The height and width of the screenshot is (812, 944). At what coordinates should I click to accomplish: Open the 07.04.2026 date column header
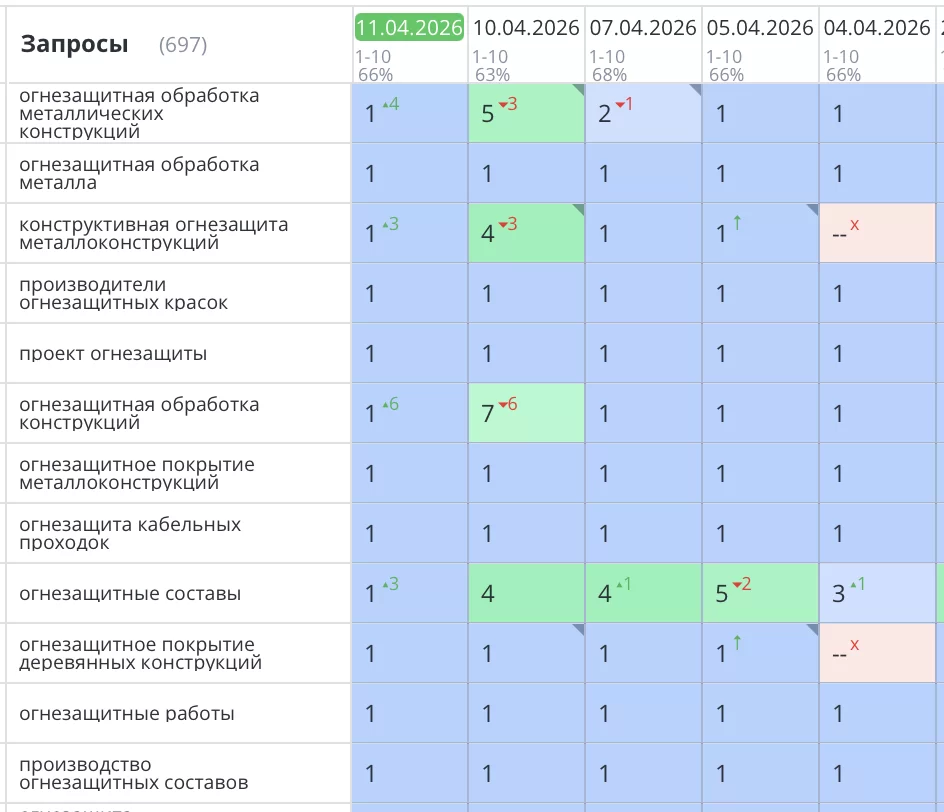643,28
